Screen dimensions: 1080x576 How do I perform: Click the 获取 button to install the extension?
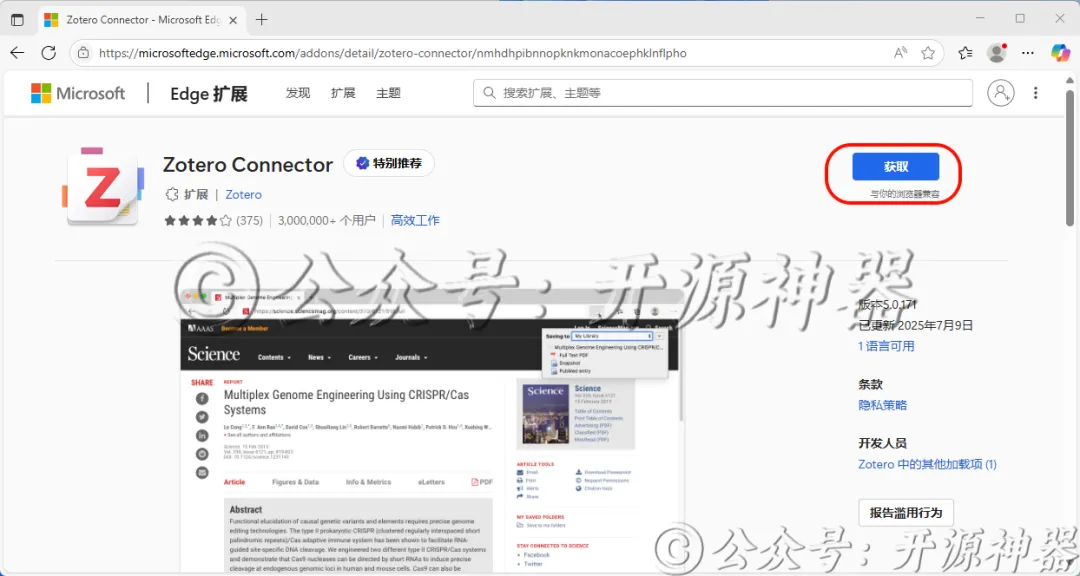click(895, 166)
